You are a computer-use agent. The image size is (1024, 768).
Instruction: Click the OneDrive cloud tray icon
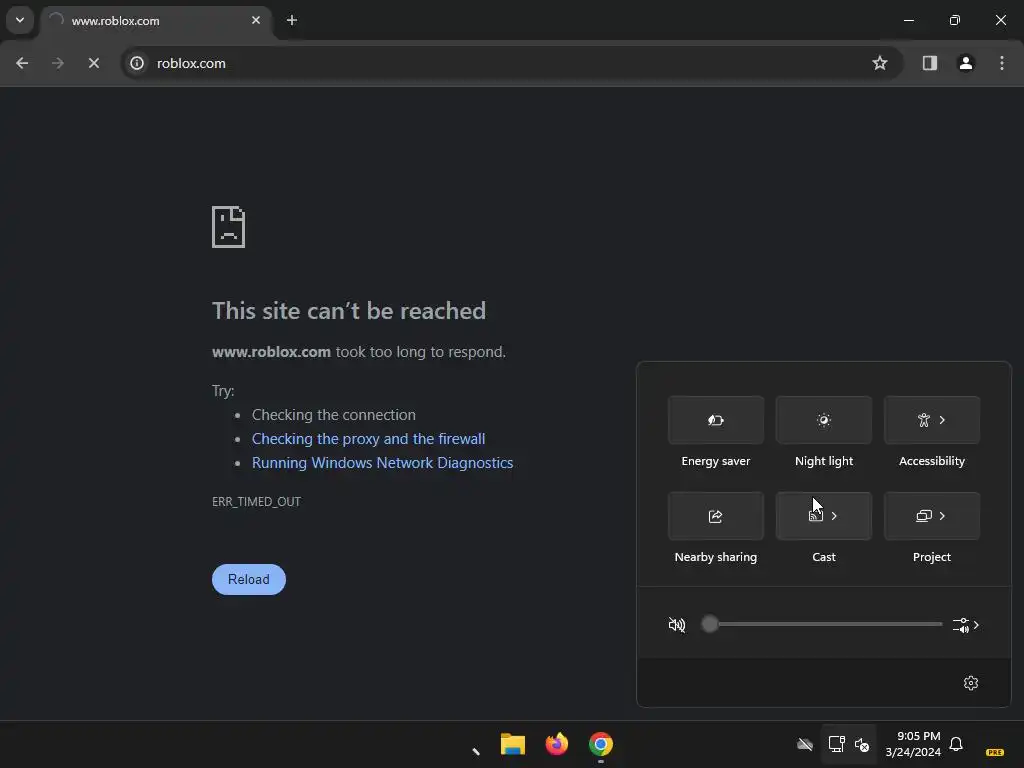(x=805, y=744)
